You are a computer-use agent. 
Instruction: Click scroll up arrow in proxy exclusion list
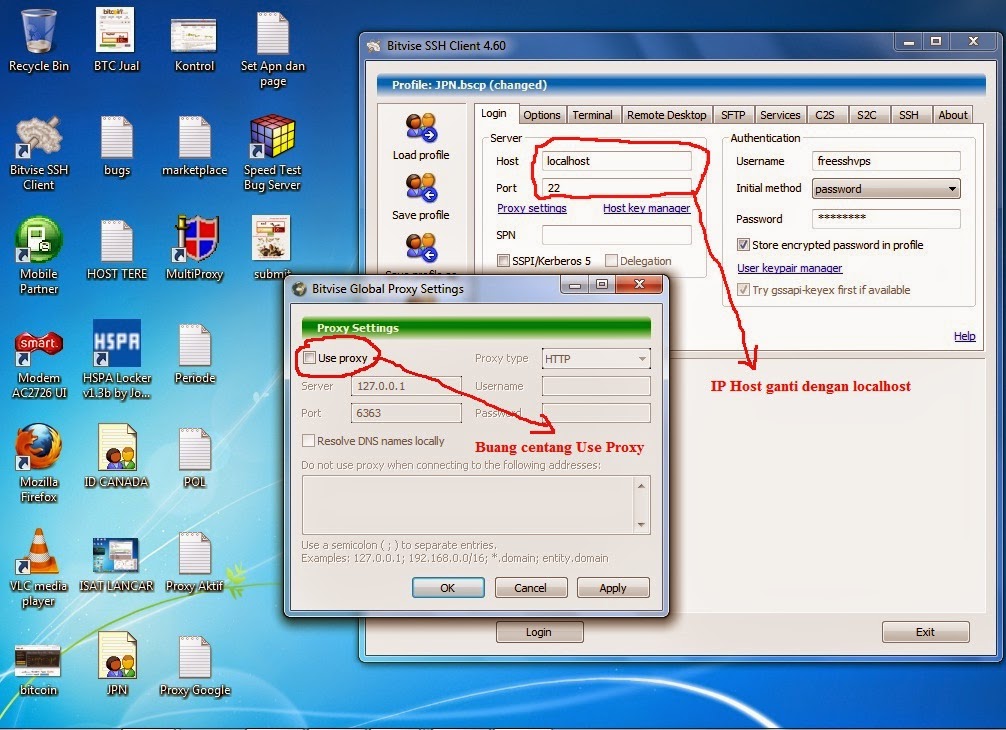click(x=641, y=486)
